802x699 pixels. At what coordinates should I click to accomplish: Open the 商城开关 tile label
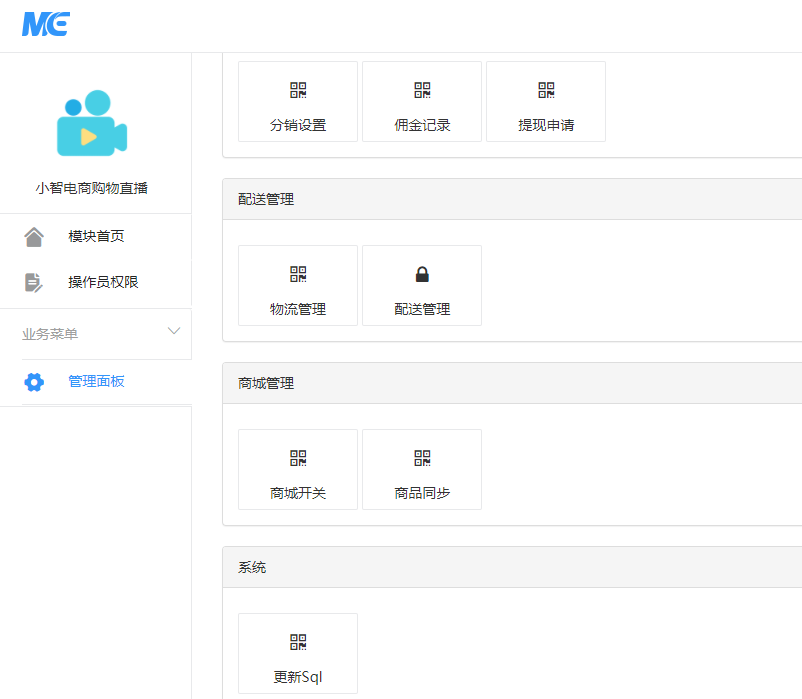298,493
